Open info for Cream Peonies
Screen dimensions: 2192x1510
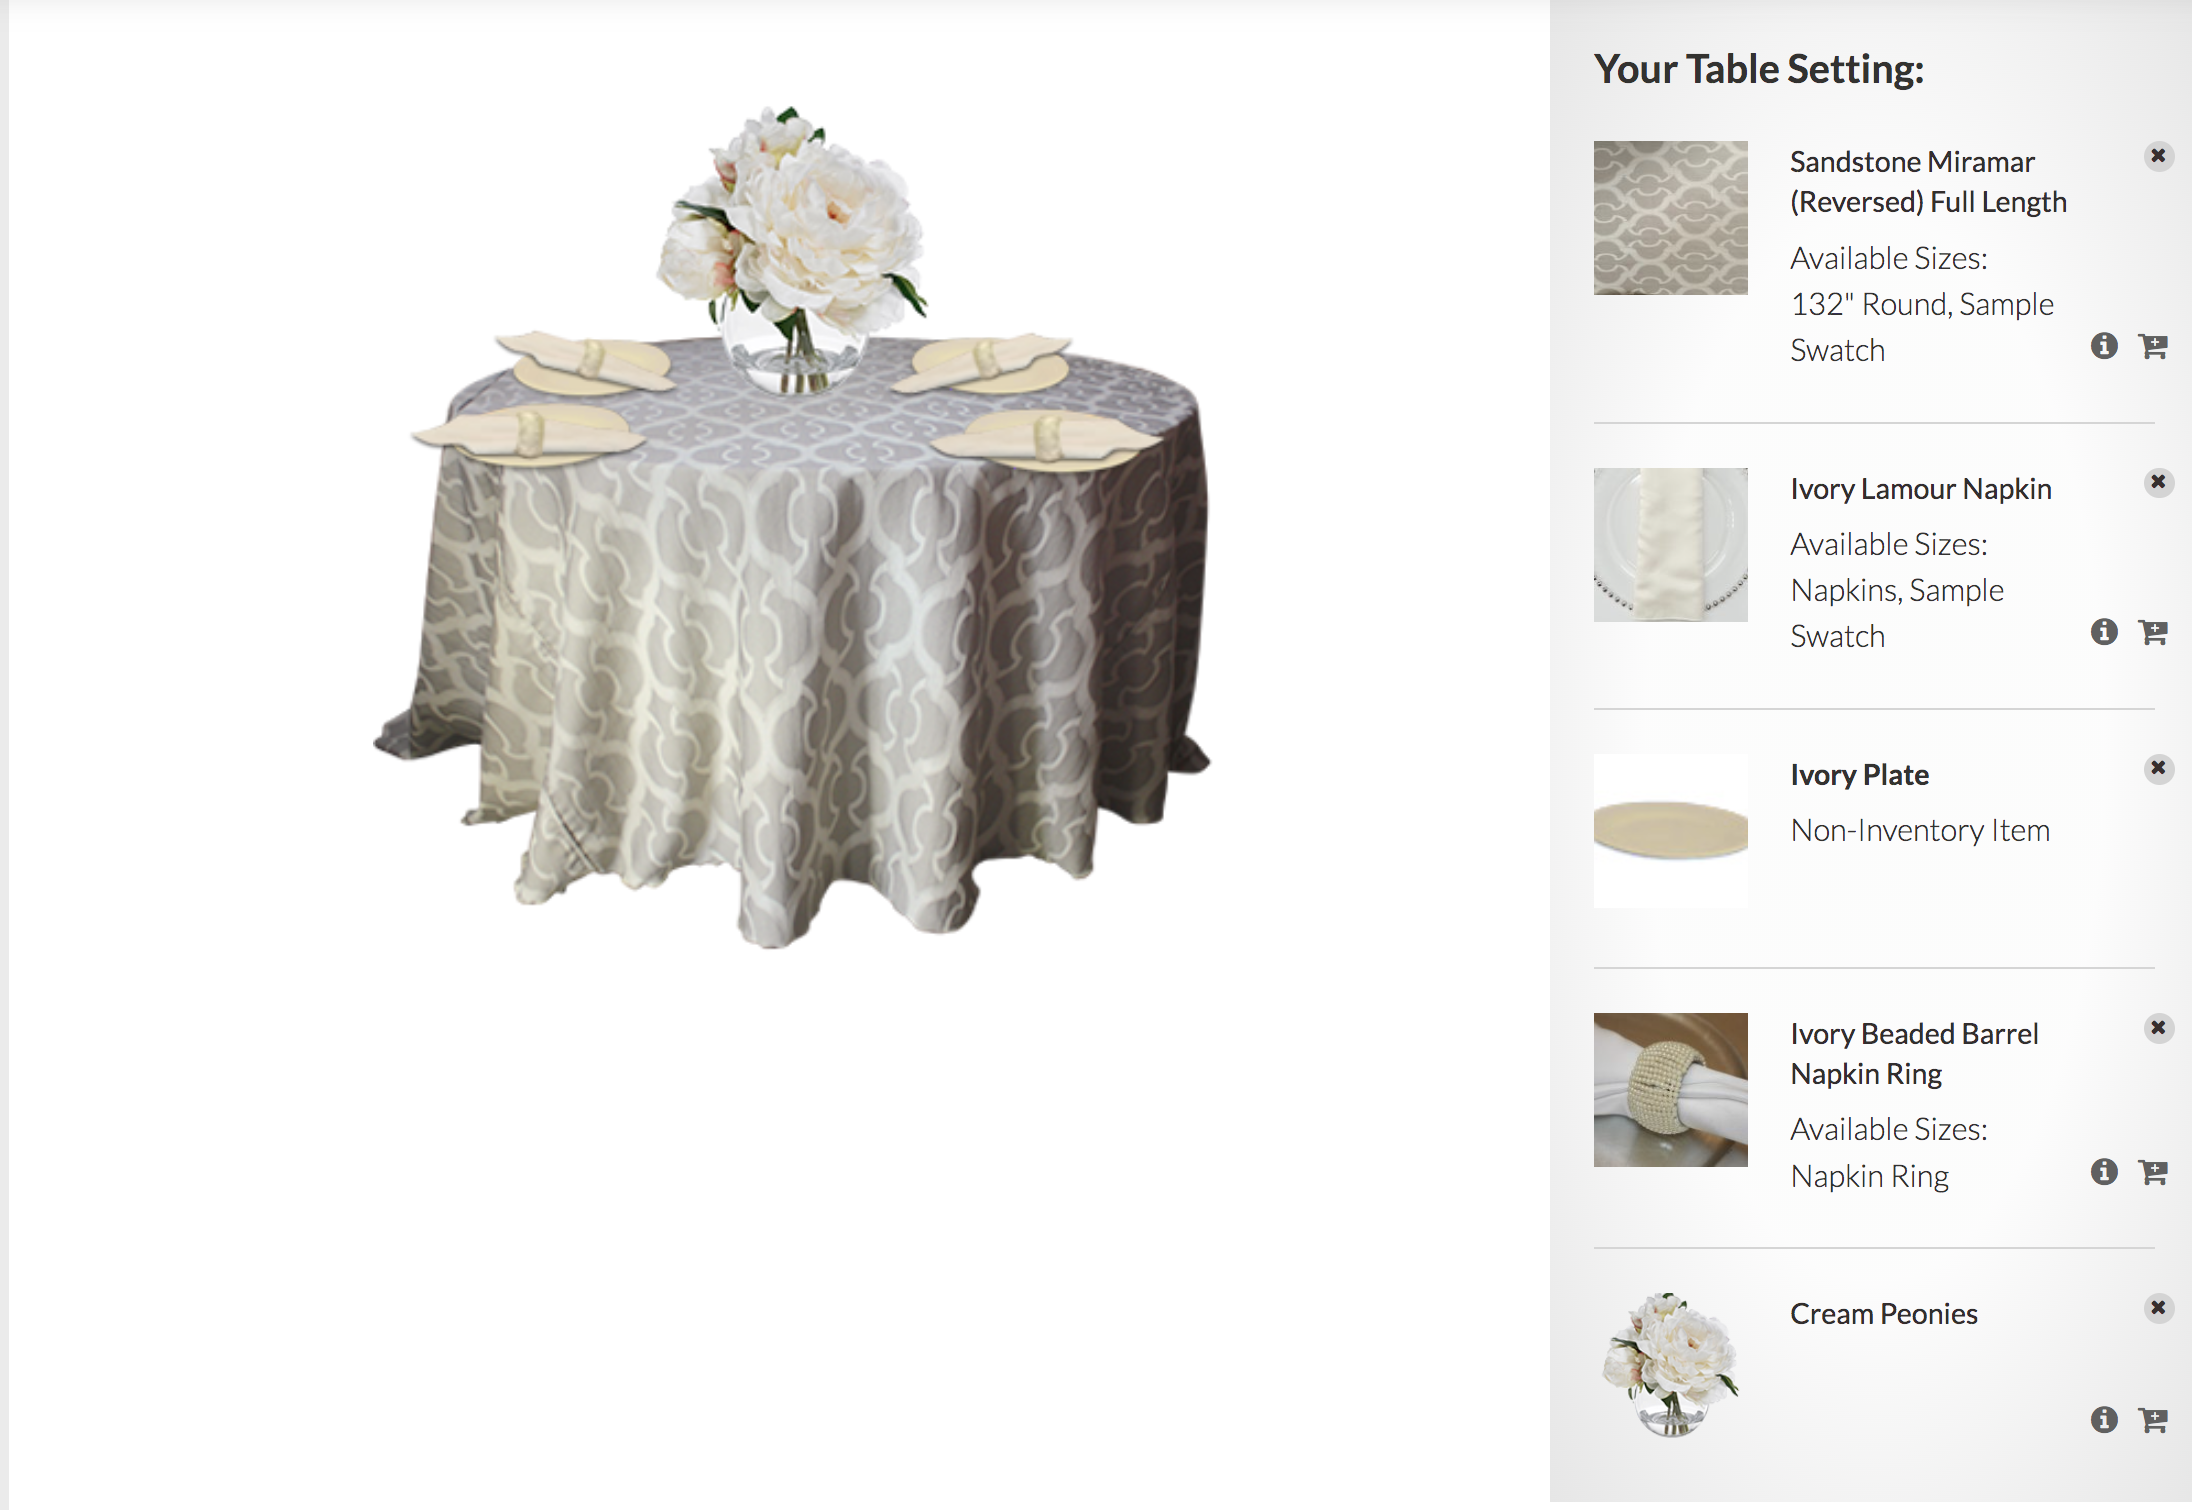(x=2104, y=1420)
